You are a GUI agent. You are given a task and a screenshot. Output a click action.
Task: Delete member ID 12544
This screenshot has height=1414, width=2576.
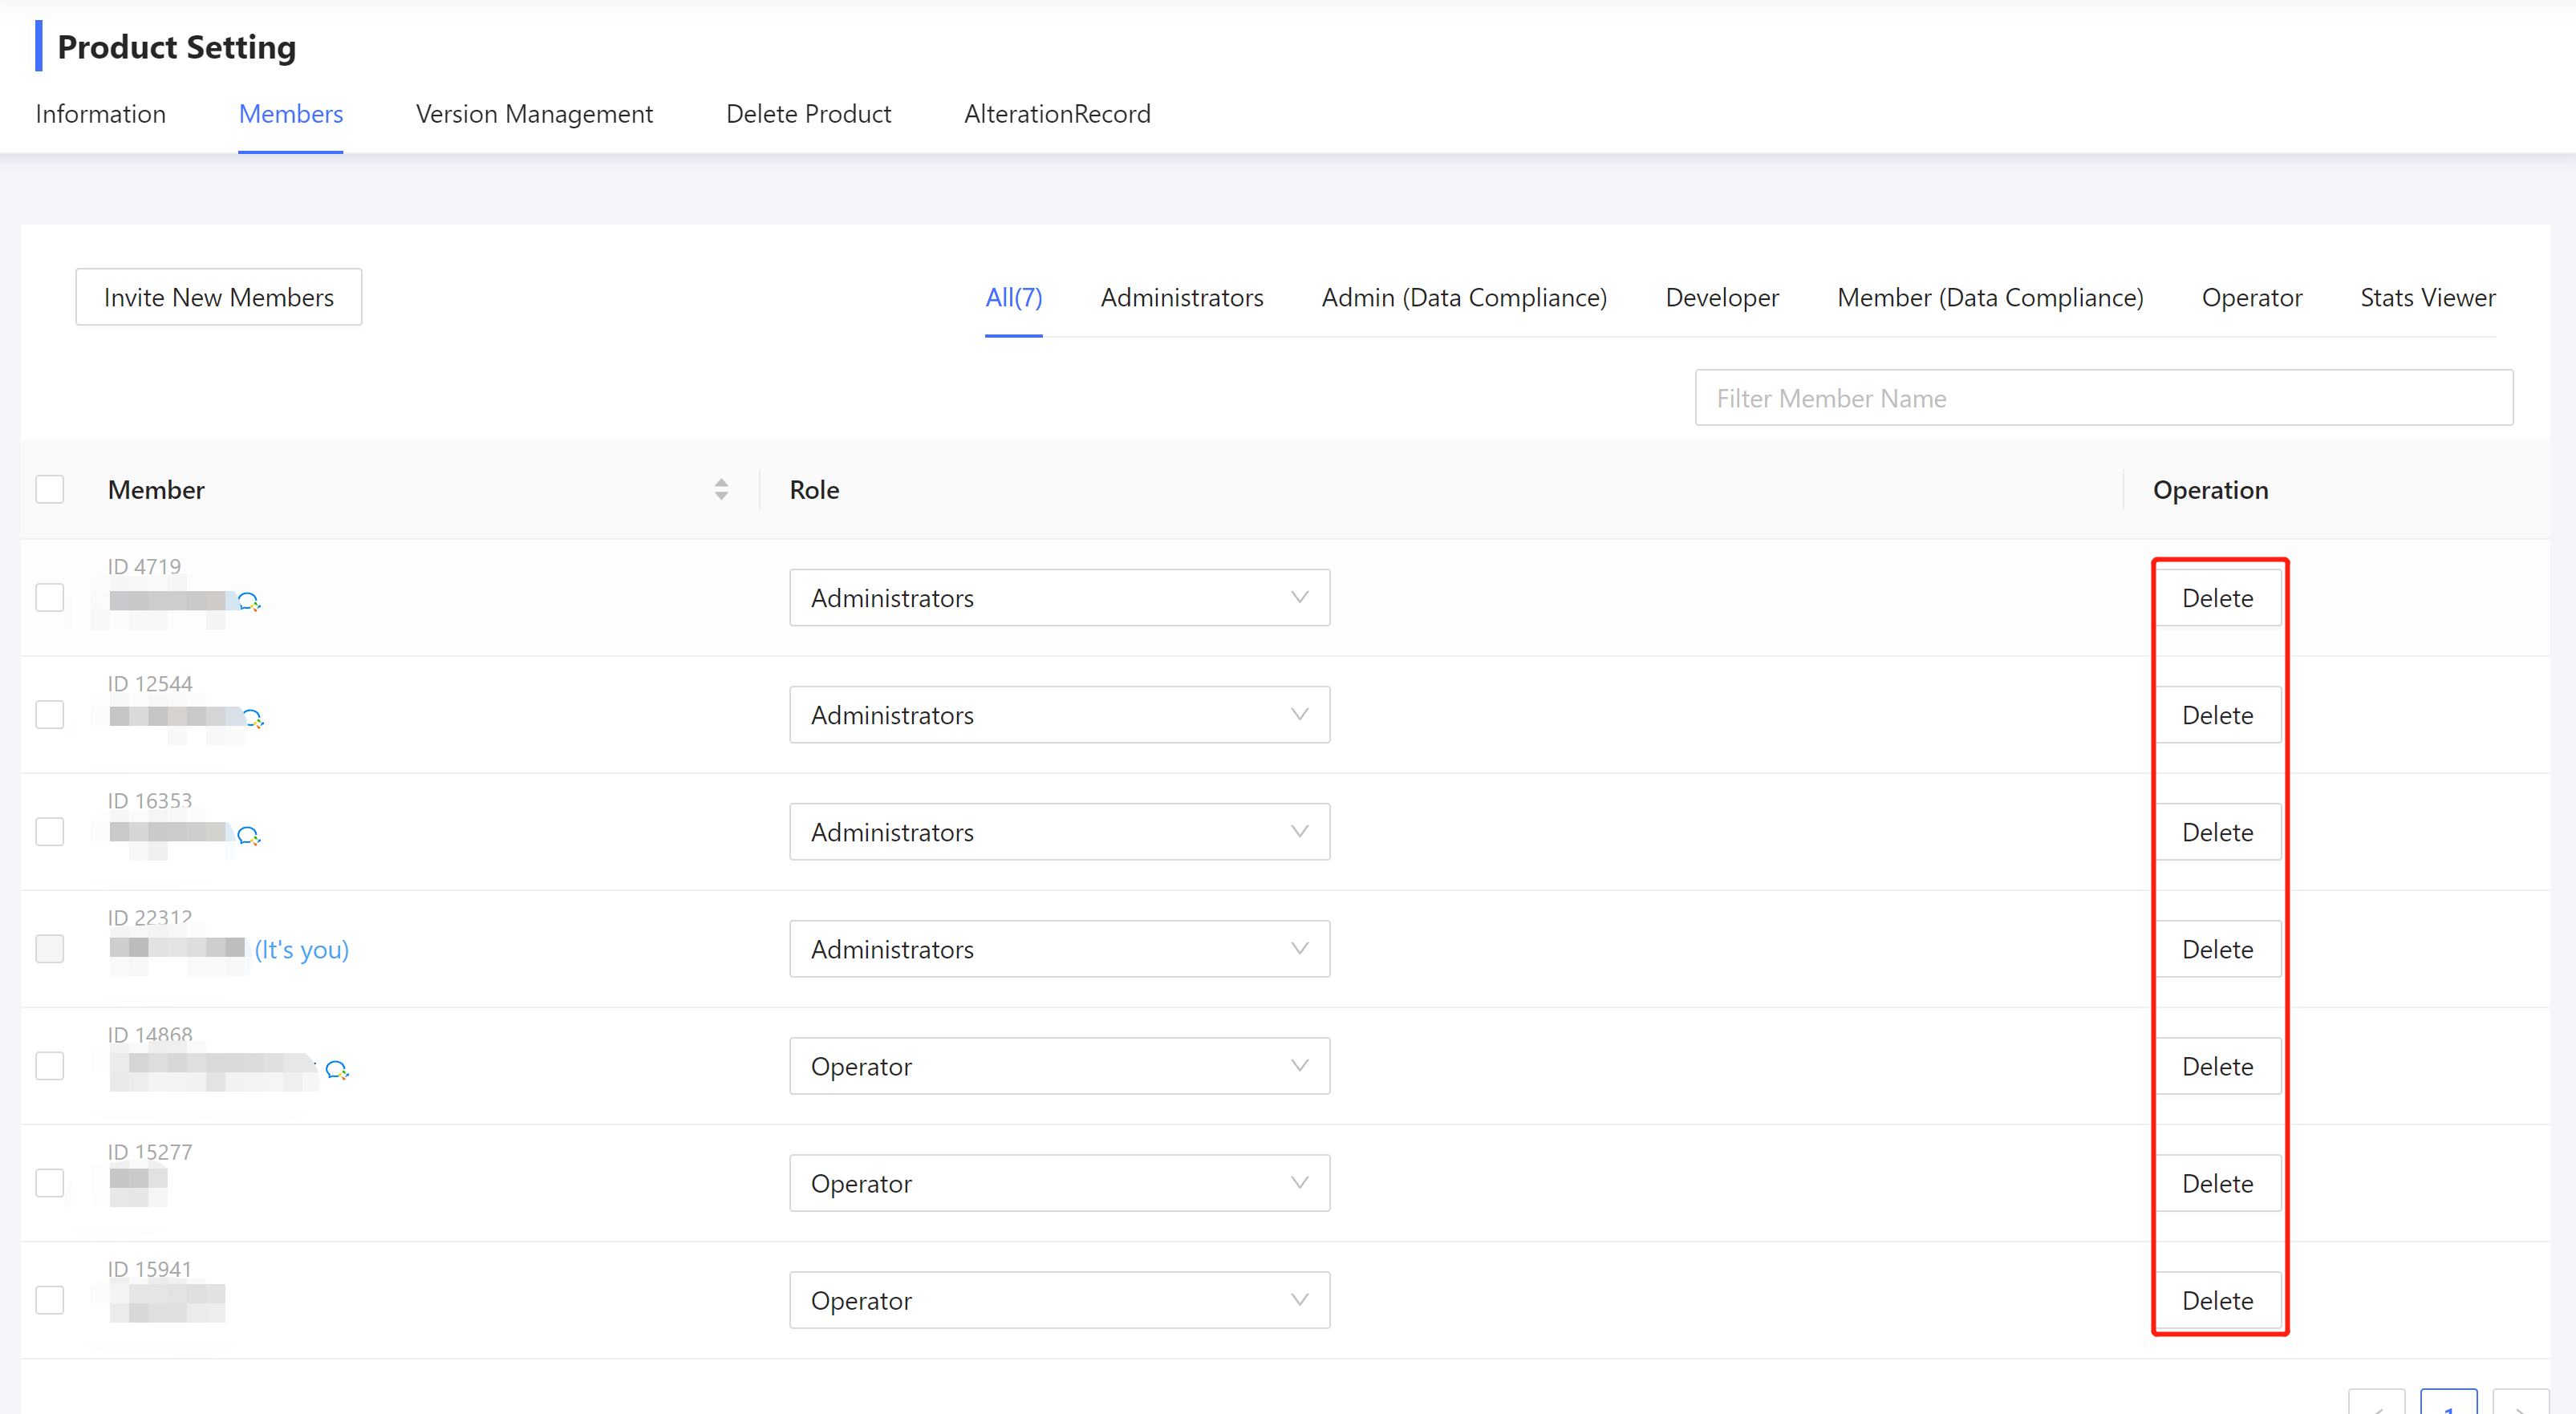pyautogui.click(x=2217, y=715)
